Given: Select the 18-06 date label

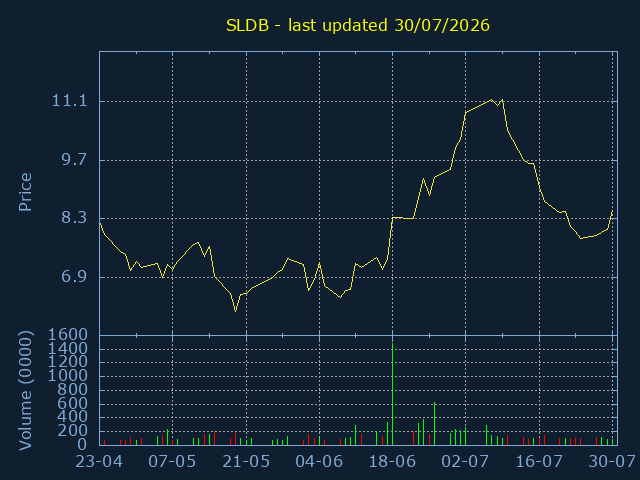Looking at the screenshot, I should click(x=392, y=462).
